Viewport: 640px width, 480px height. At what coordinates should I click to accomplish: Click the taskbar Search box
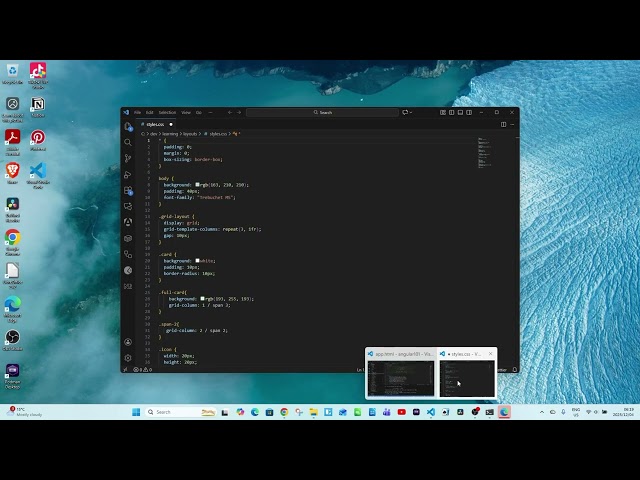tap(180, 412)
